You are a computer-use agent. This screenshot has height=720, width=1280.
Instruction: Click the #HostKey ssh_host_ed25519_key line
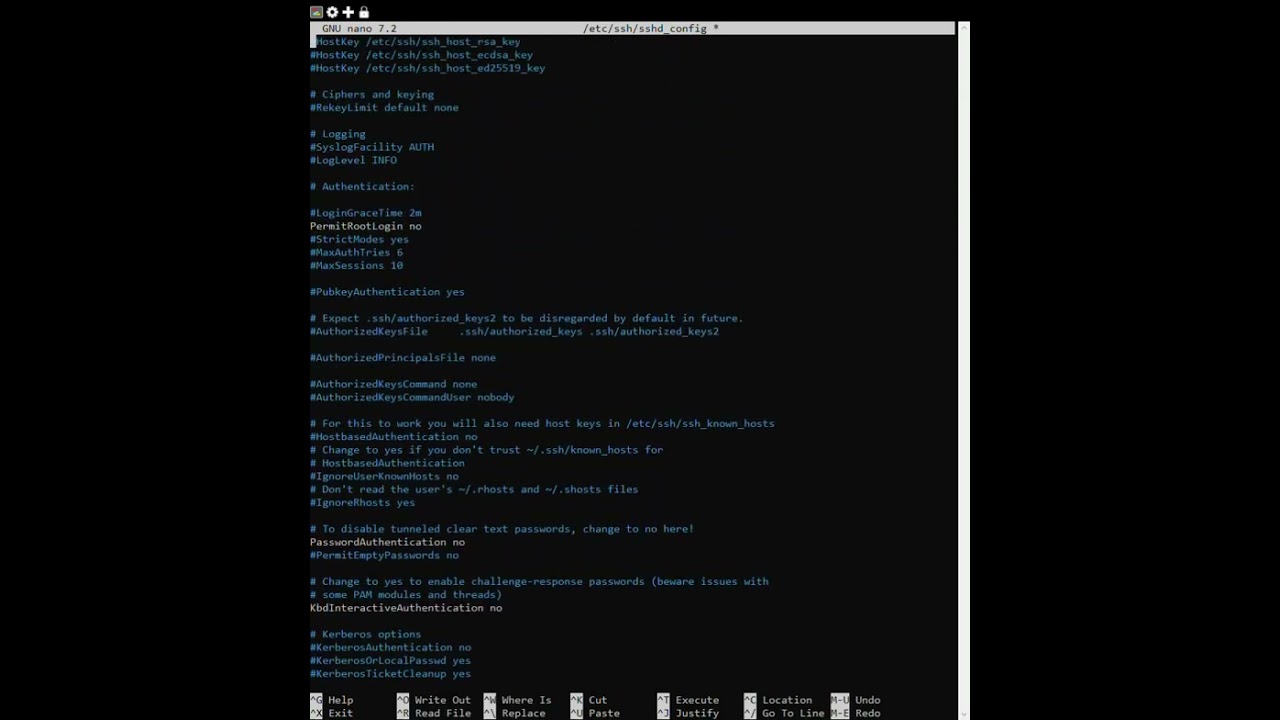[427, 68]
